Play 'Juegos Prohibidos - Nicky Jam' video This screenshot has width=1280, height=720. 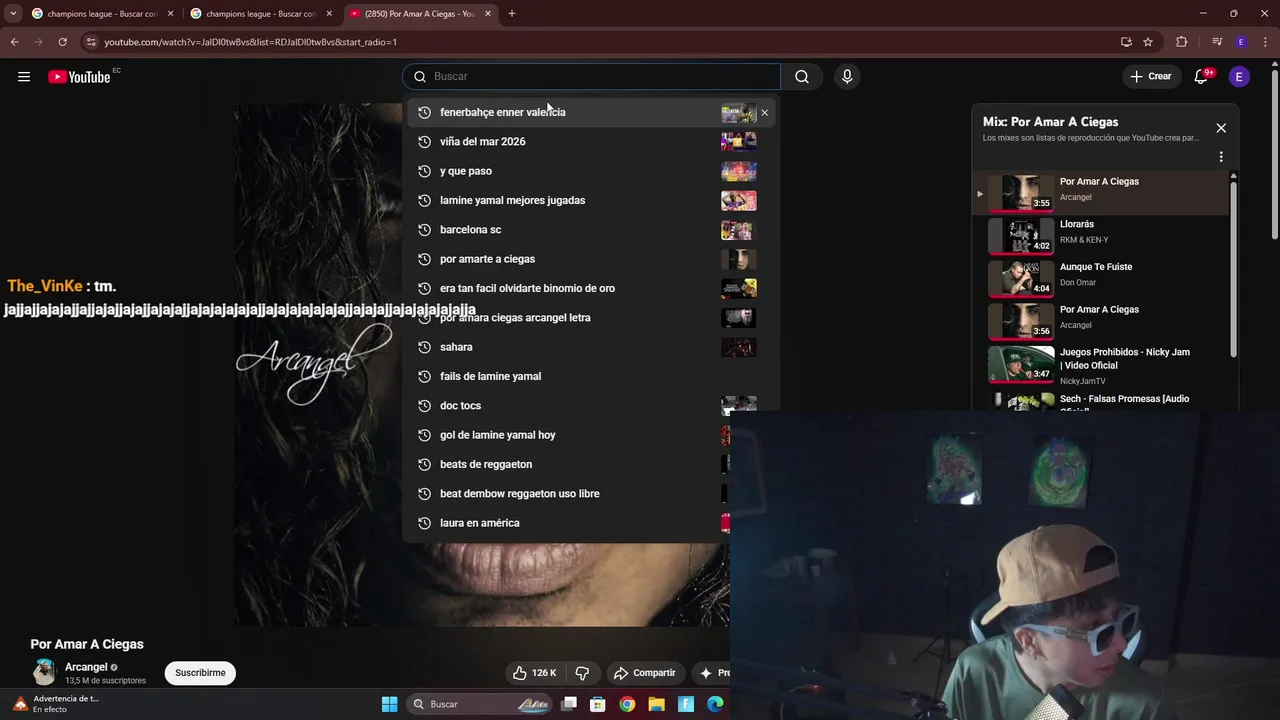1100,366
